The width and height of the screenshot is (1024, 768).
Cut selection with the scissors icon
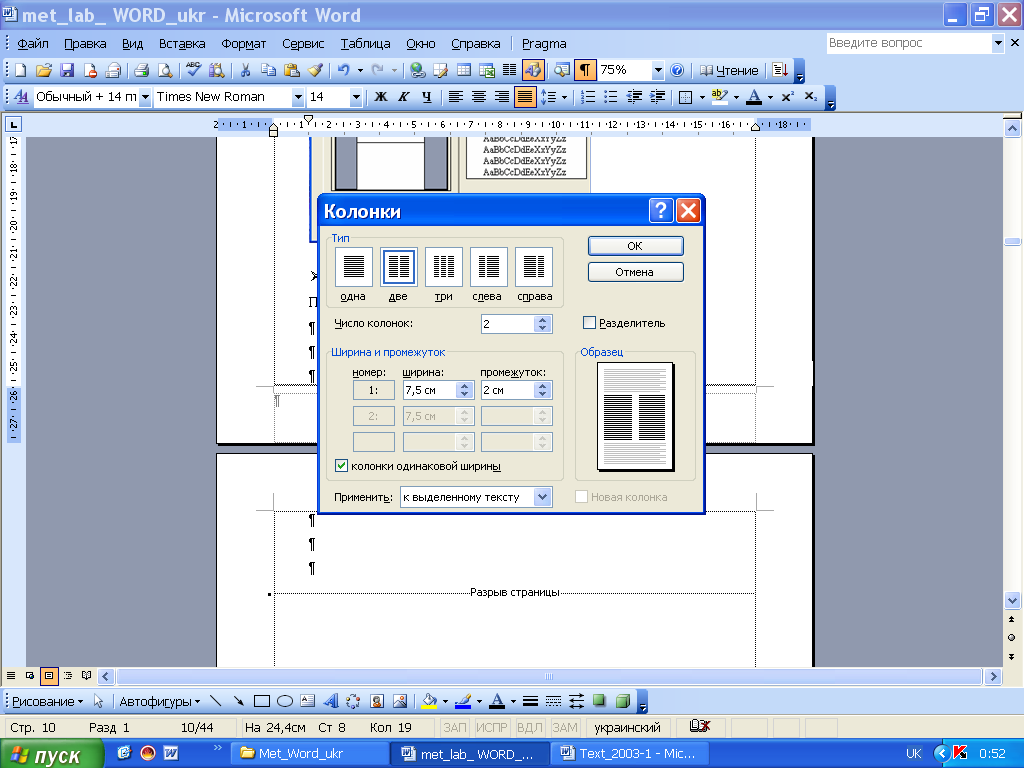[x=246, y=70]
